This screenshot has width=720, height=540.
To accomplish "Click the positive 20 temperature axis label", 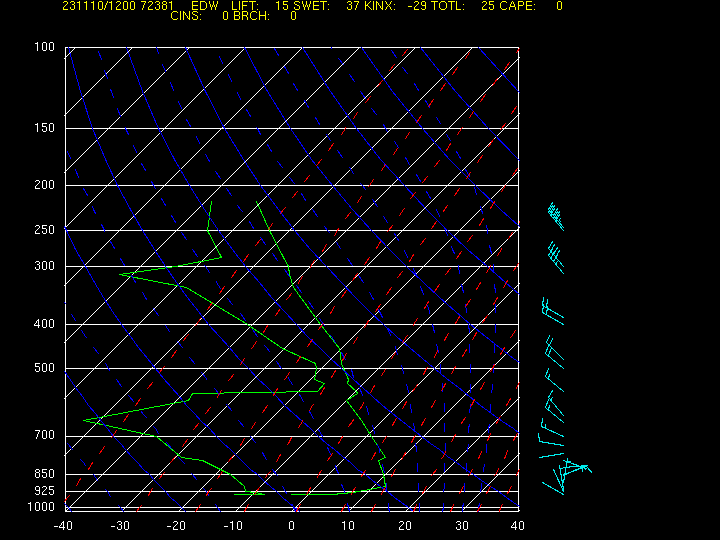I will (405, 526).
